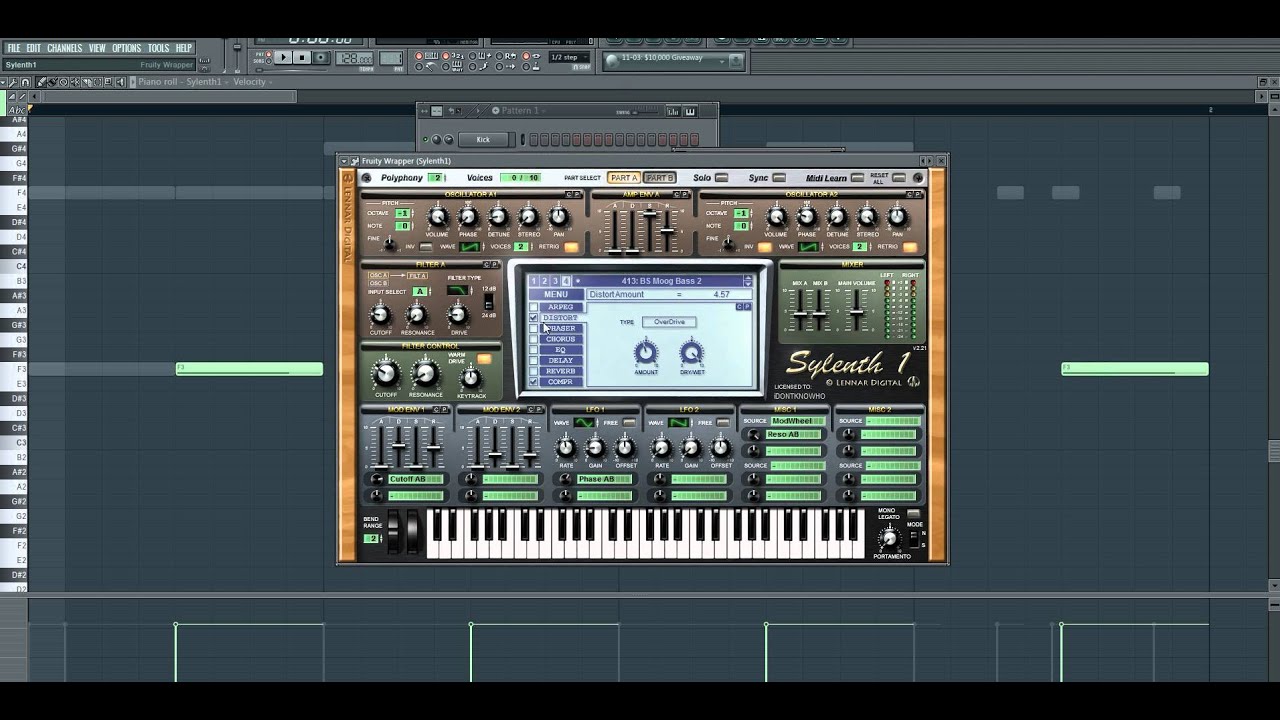
Task: Turn the Oscillator A1 Volume knob
Action: coord(437,217)
